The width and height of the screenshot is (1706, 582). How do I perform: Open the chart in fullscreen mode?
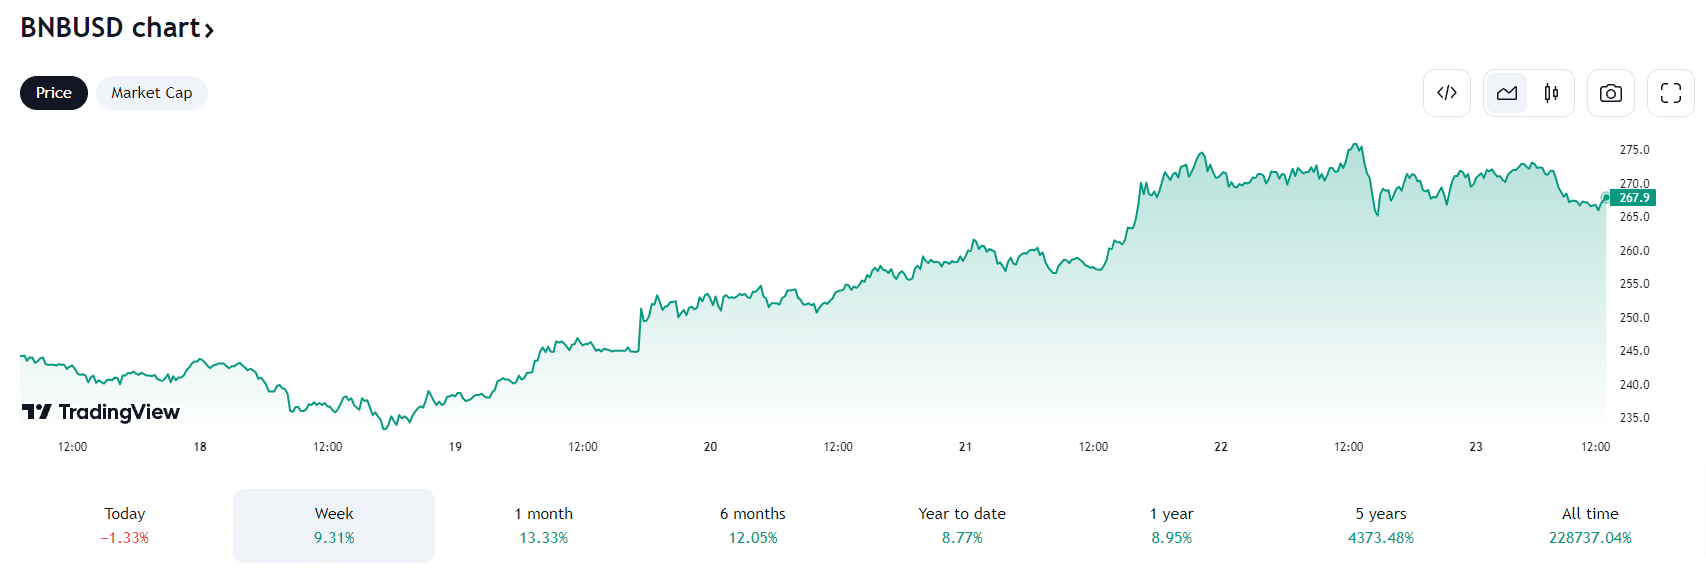click(1670, 93)
